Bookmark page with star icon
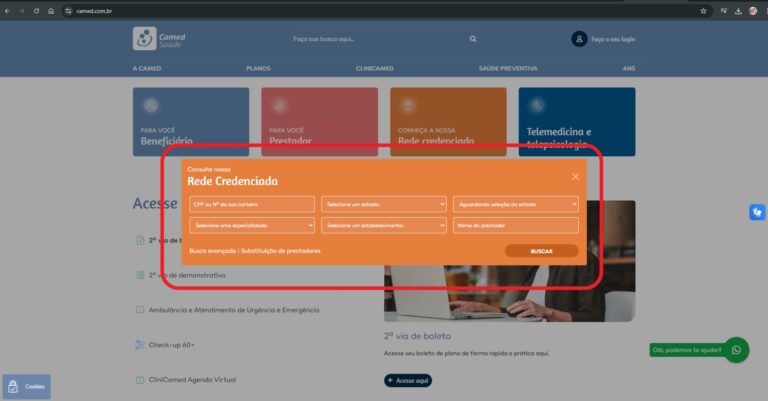The width and height of the screenshot is (768, 401). click(x=703, y=11)
